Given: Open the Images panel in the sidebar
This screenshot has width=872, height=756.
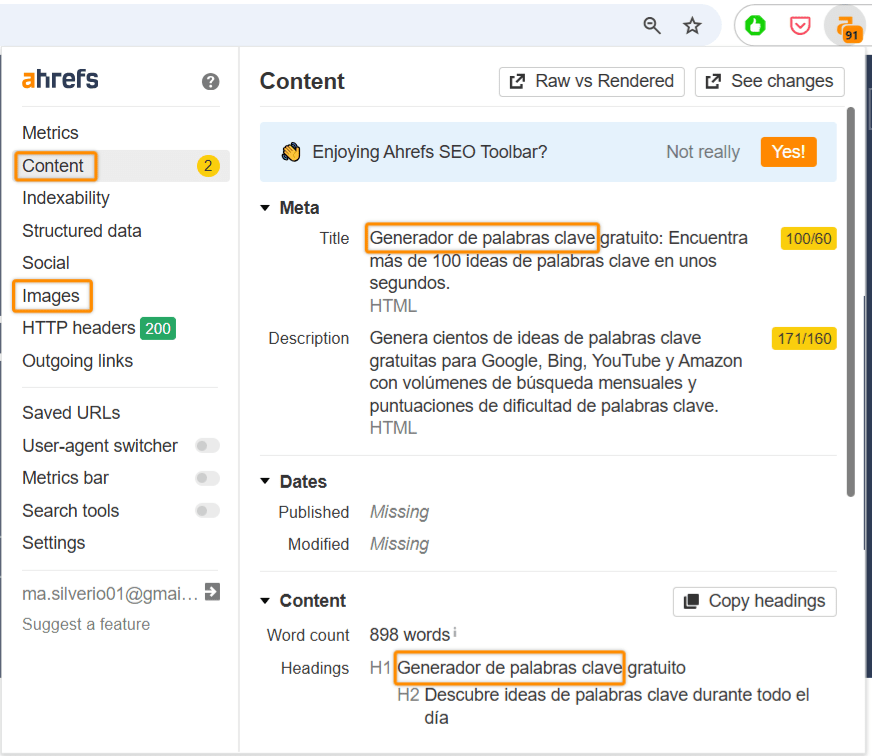Looking at the screenshot, I should [x=51, y=296].
